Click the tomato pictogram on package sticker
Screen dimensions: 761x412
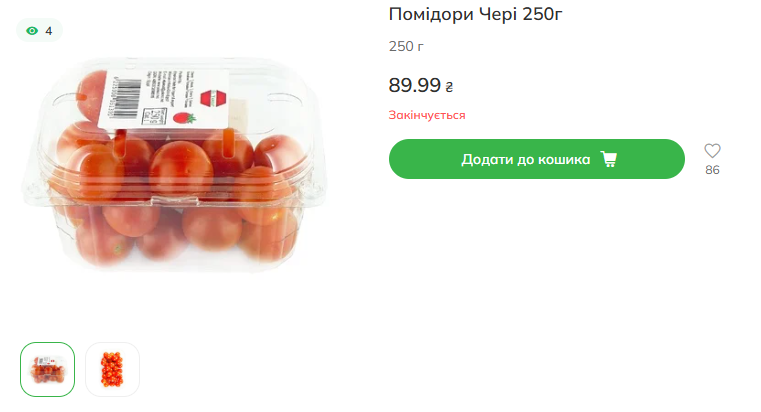tap(184, 117)
